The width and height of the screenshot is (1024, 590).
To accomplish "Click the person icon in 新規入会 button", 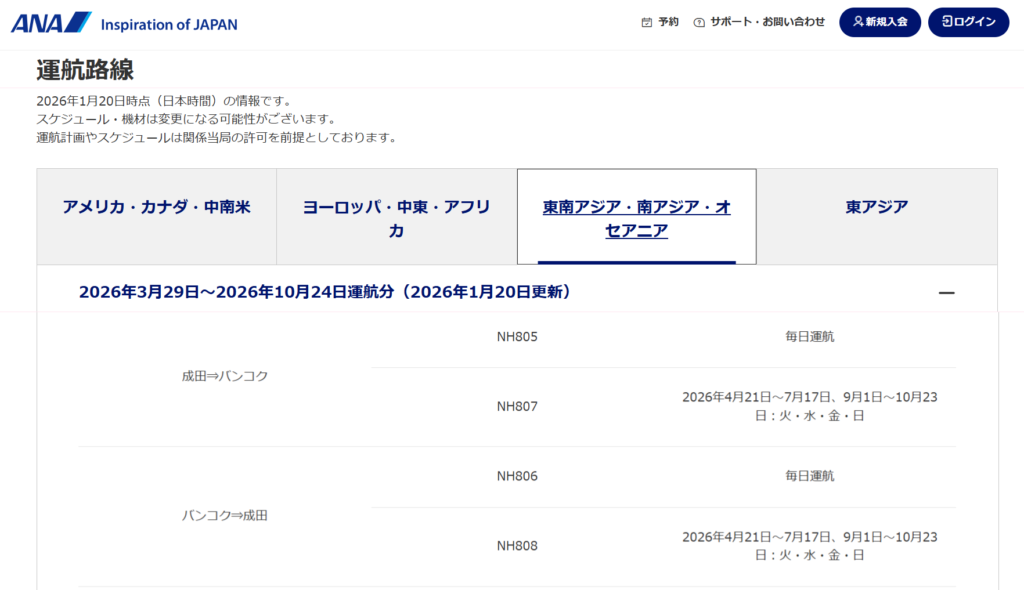I will click(x=858, y=22).
